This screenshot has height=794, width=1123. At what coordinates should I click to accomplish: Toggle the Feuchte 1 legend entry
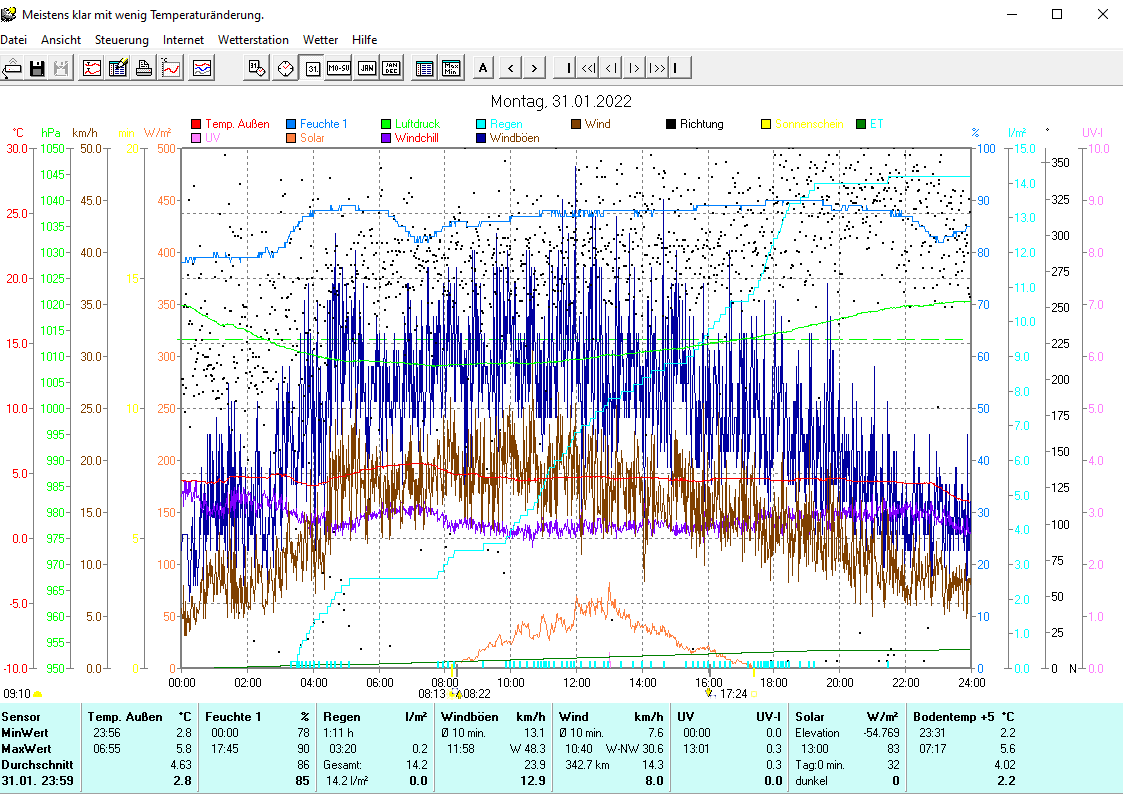317,124
